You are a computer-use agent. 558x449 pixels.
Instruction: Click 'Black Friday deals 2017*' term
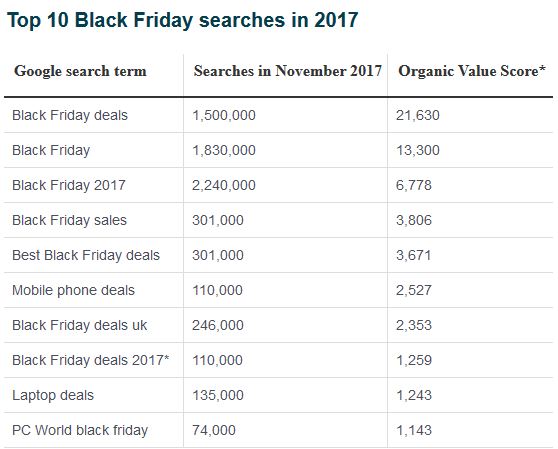coord(90,360)
